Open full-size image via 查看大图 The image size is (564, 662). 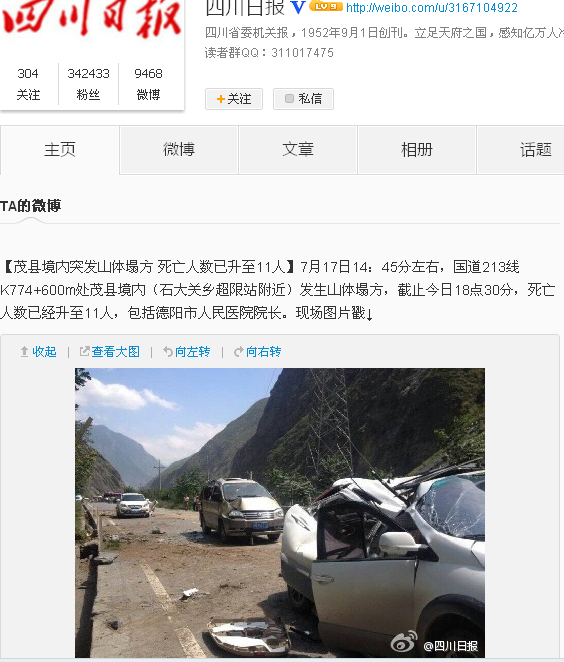coord(110,351)
